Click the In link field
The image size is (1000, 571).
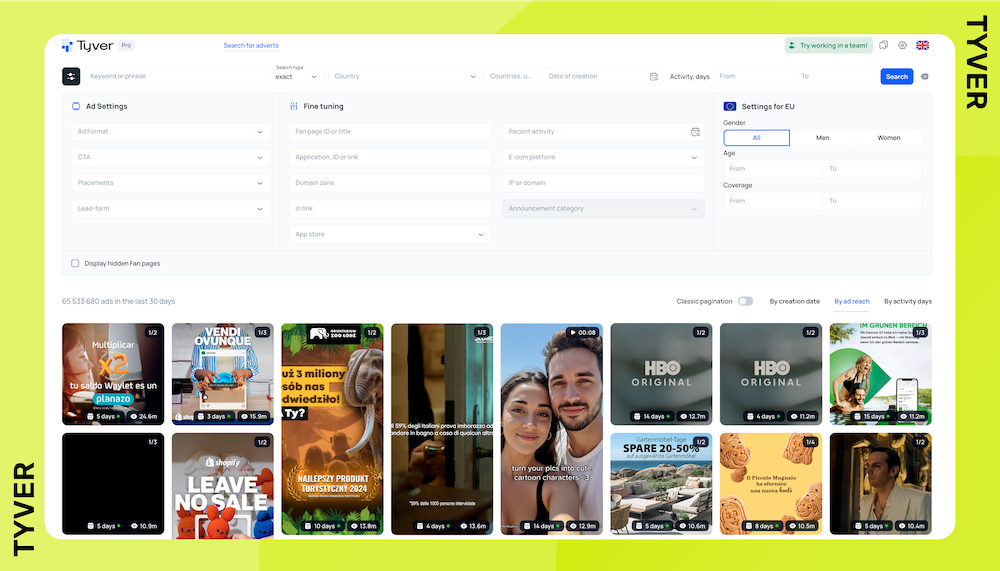[x=390, y=209]
